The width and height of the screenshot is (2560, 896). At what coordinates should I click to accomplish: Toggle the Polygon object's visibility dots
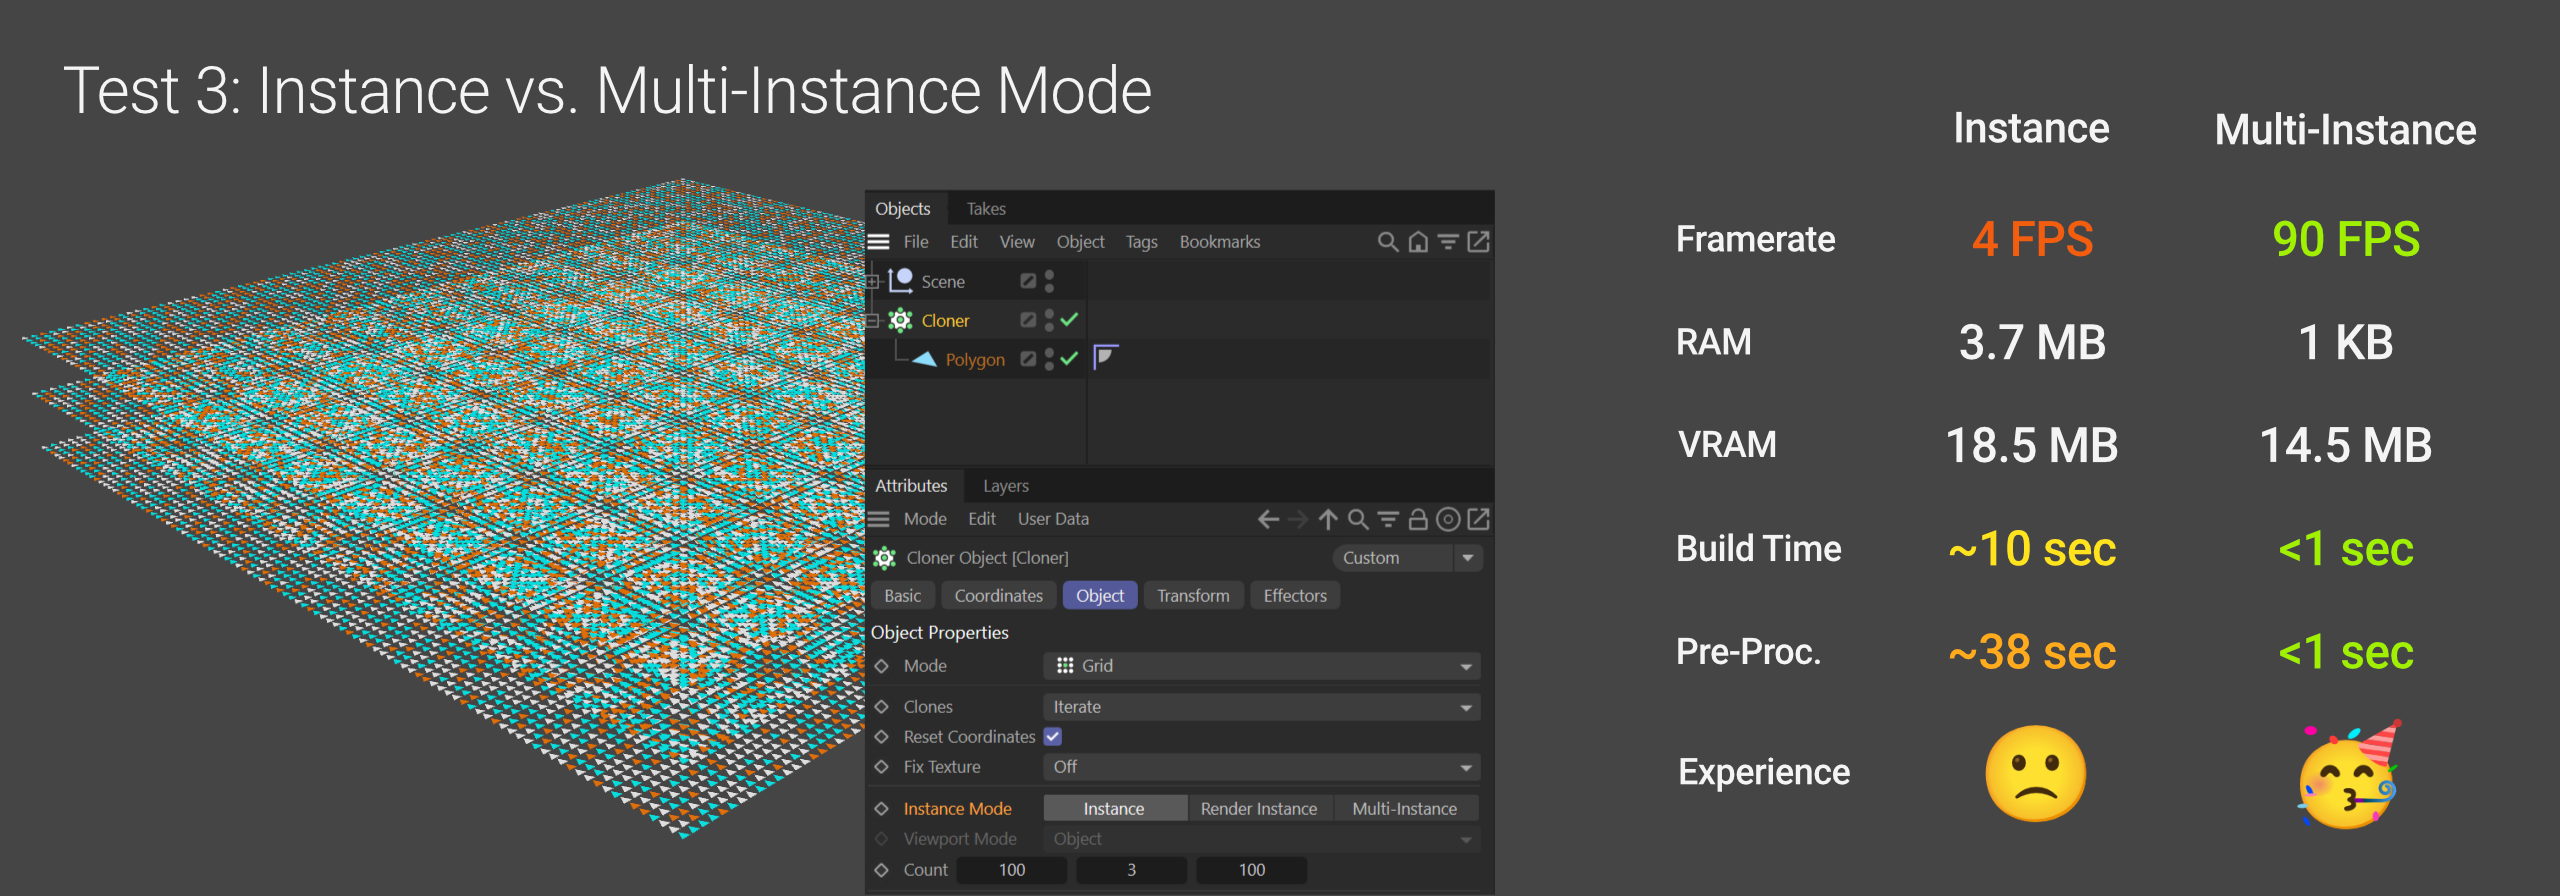pos(1049,359)
